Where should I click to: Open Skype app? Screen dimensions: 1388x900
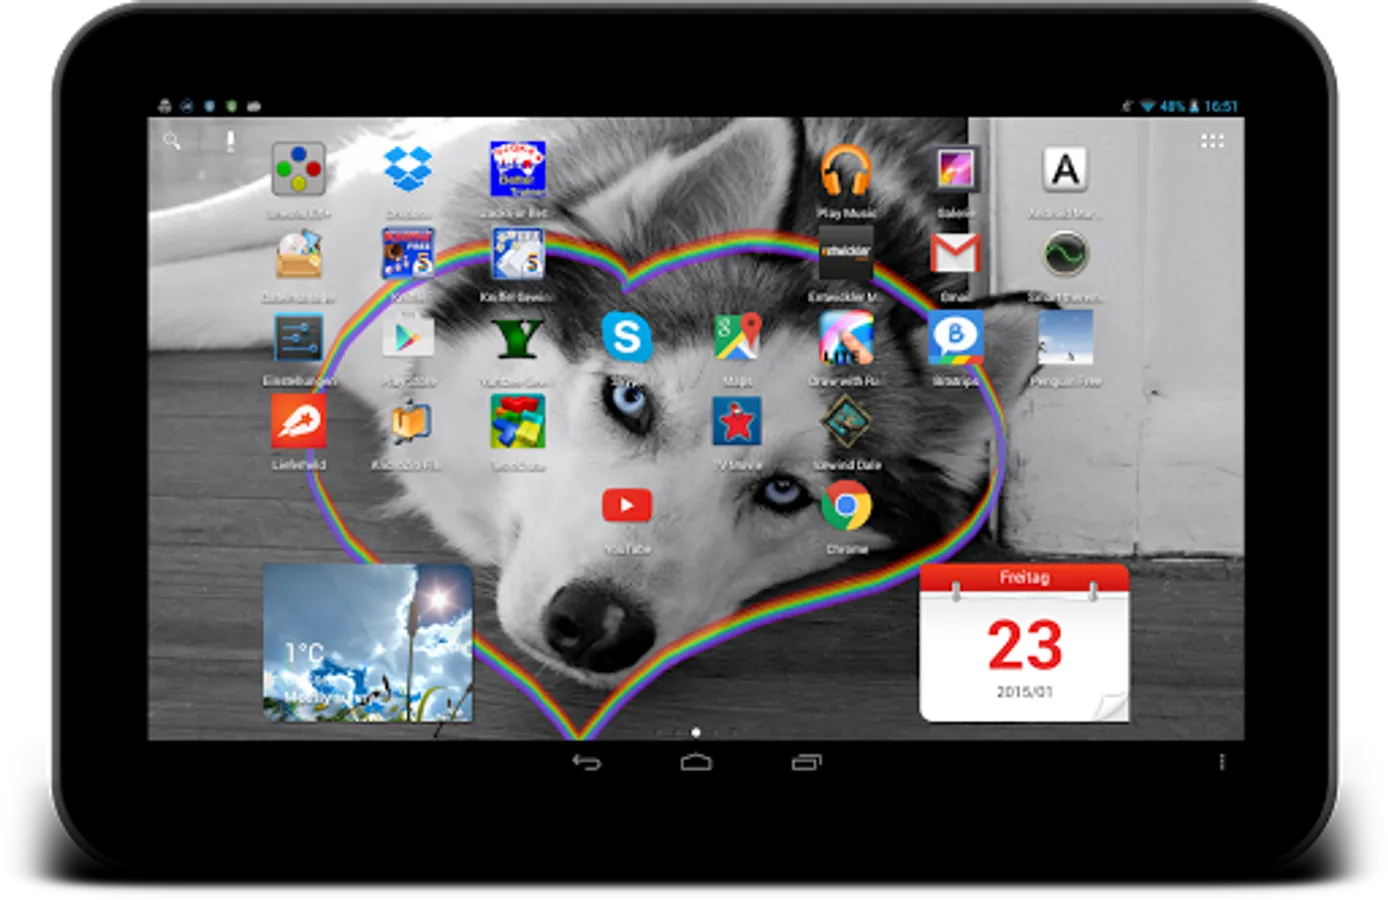(x=627, y=337)
